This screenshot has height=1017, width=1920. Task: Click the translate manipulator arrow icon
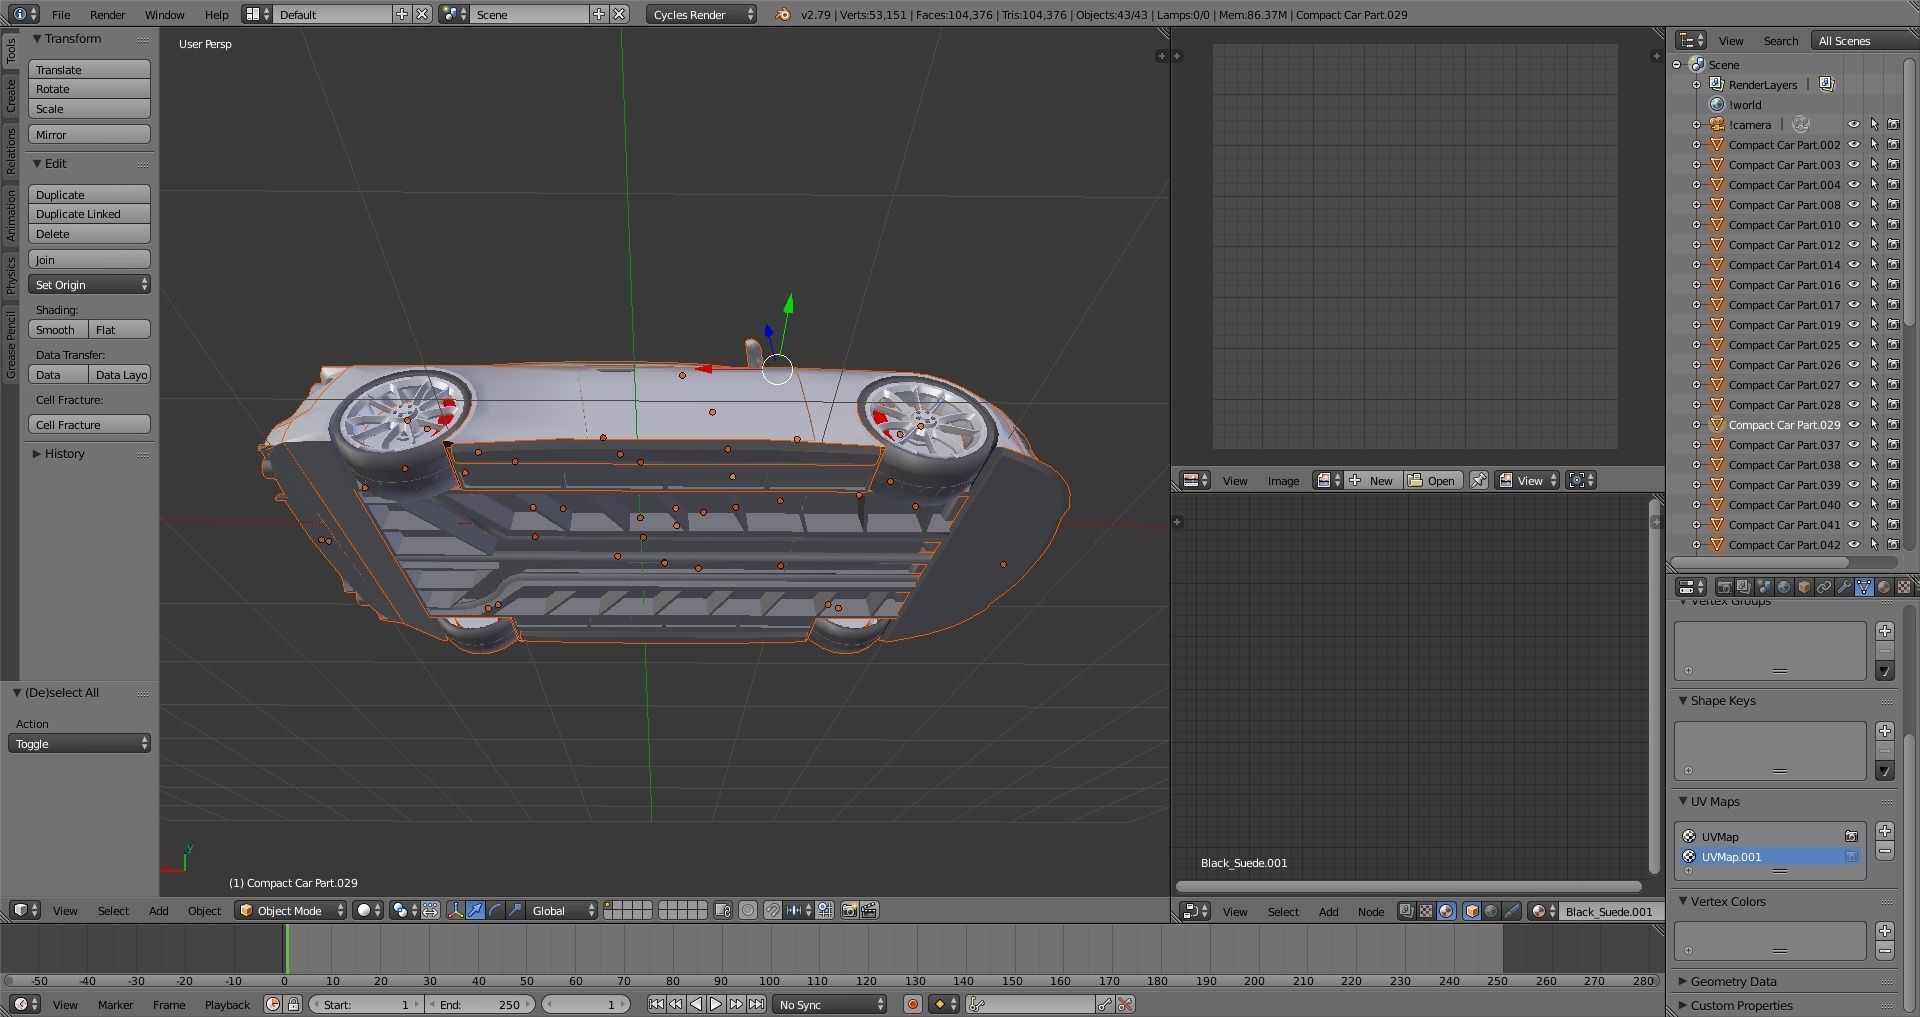(476, 910)
